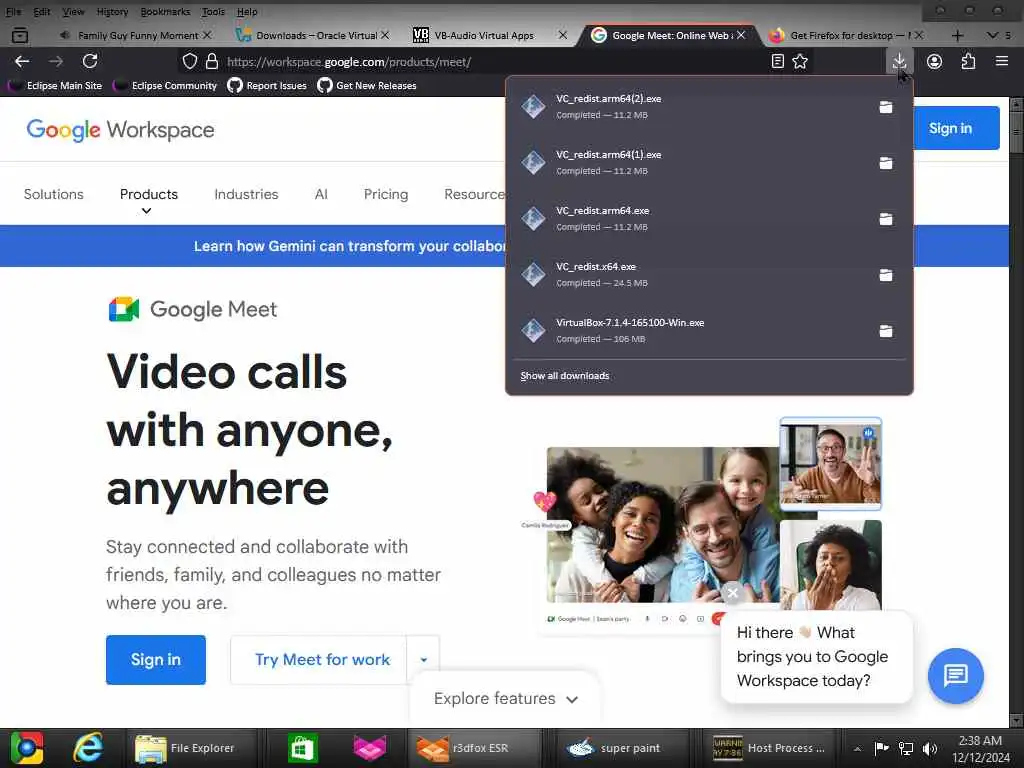Open a new tab with plus button
Screen dimensions: 1024x768
[x=957, y=35]
